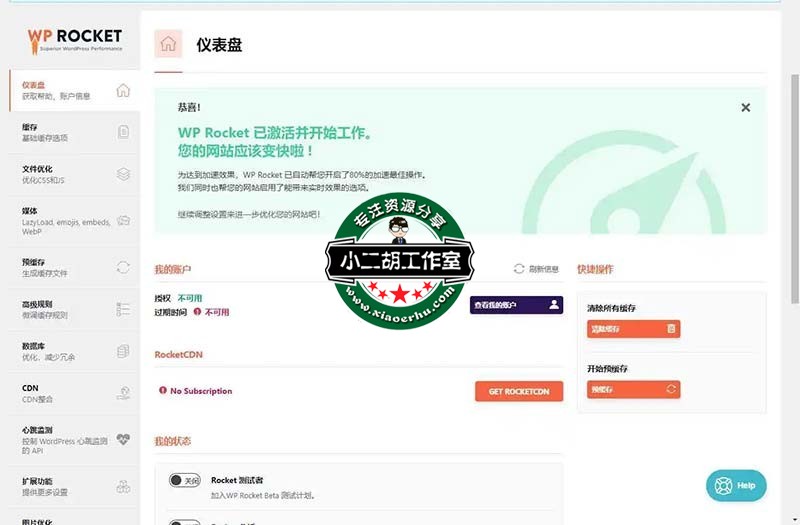The width and height of the screenshot is (800, 525).
Task: Click the WP Rocket logo
Action: coord(75,39)
